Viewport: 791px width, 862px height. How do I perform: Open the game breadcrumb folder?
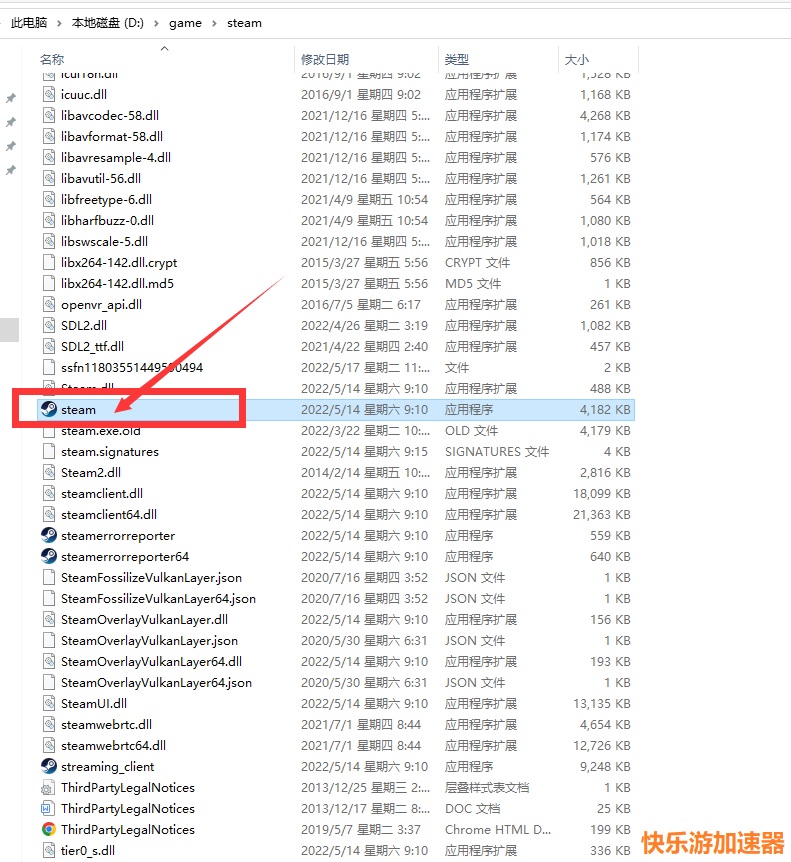[185, 23]
